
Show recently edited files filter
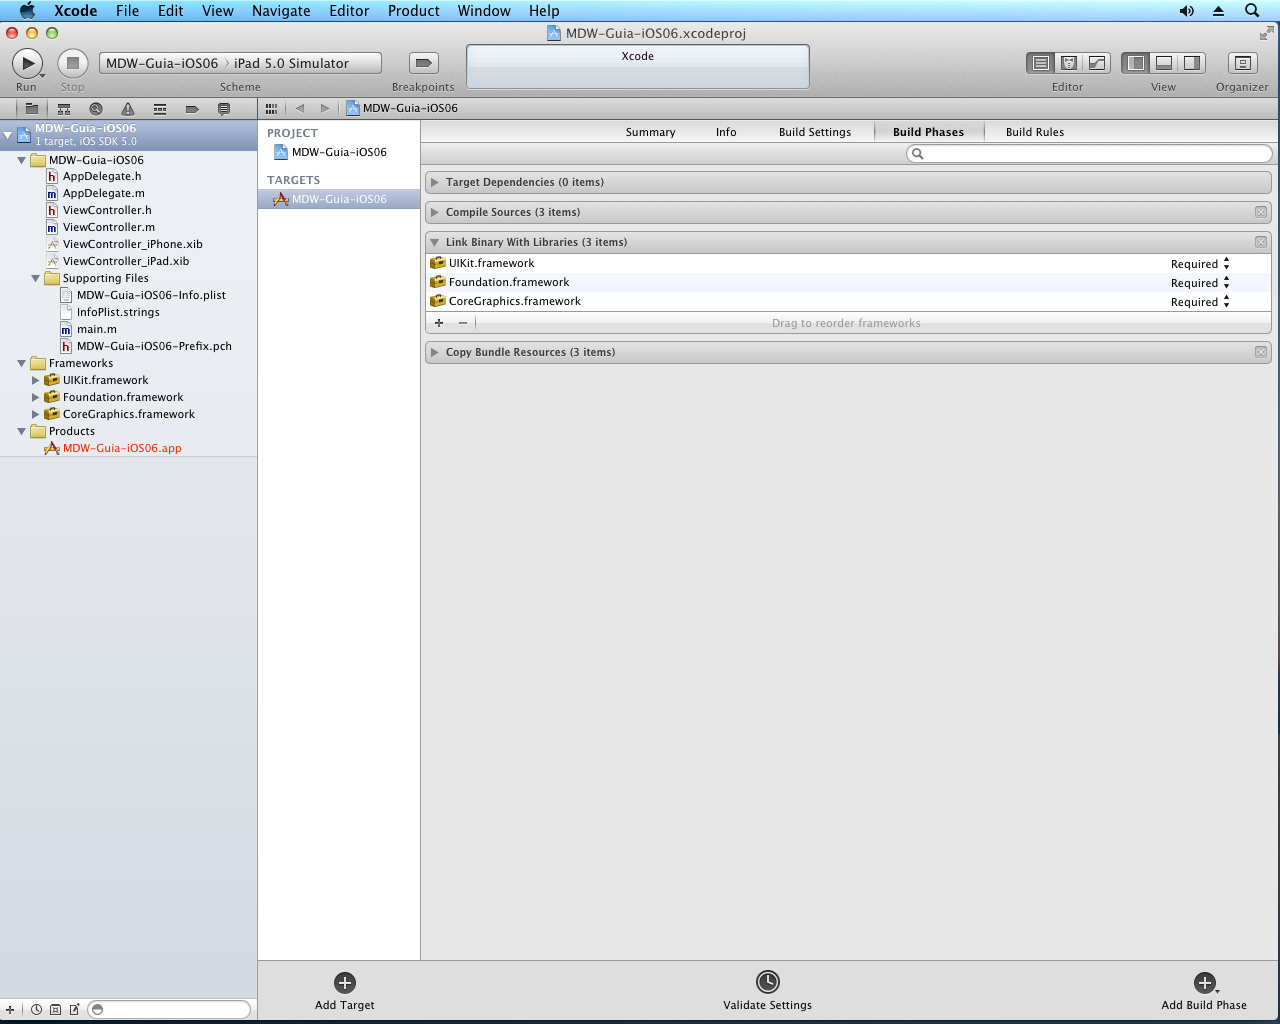pos(36,1009)
